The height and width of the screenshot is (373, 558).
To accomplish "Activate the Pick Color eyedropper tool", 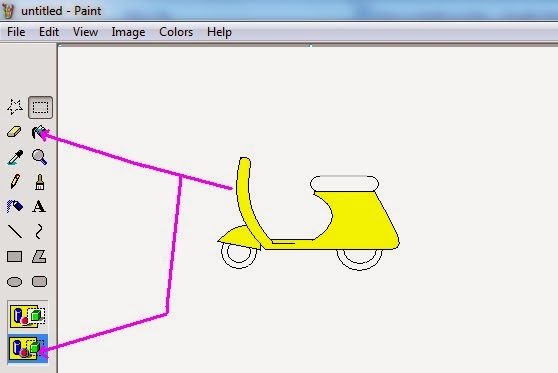I will point(15,157).
